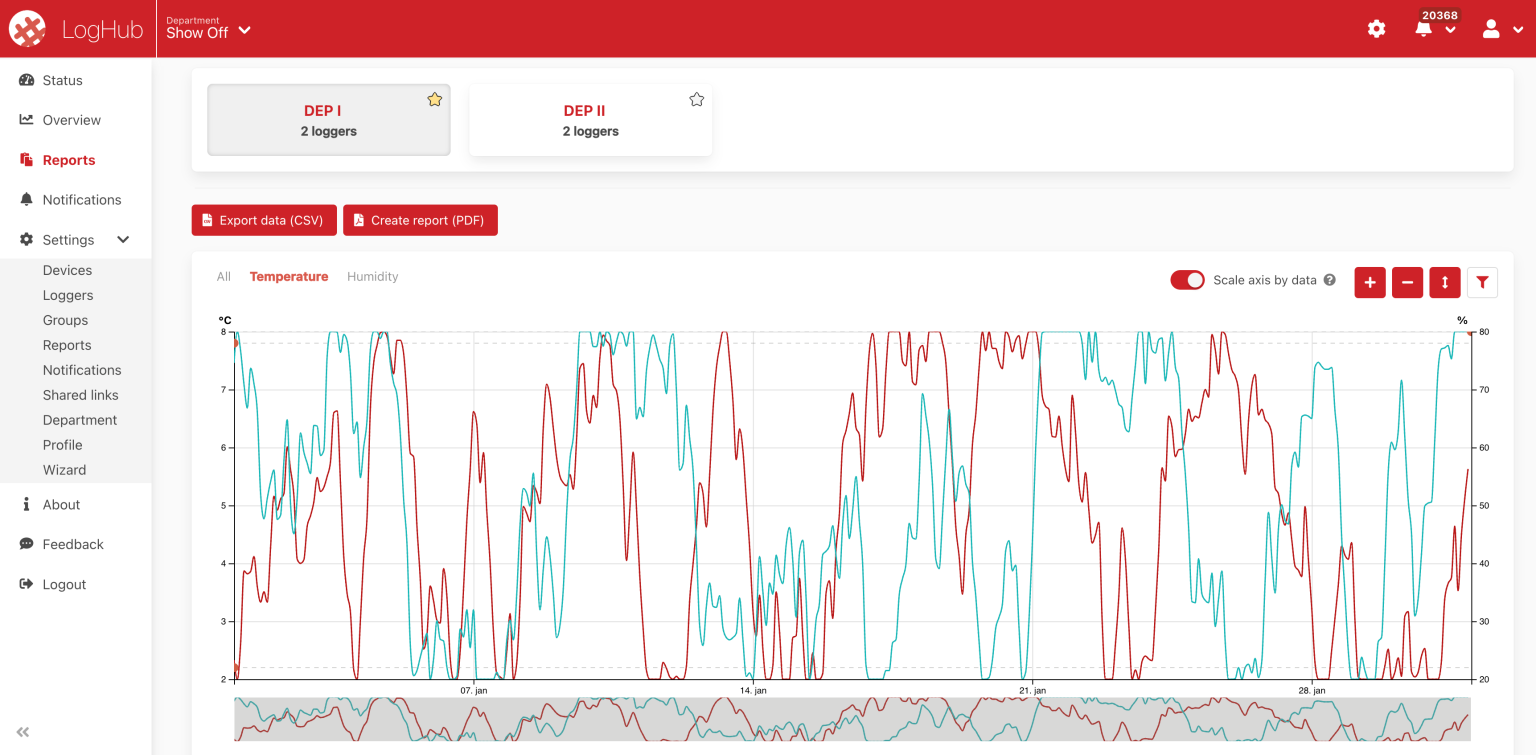Image resolution: width=1536 pixels, height=755 pixels.
Task: Mark DEP II as favorite star
Action: (697, 99)
